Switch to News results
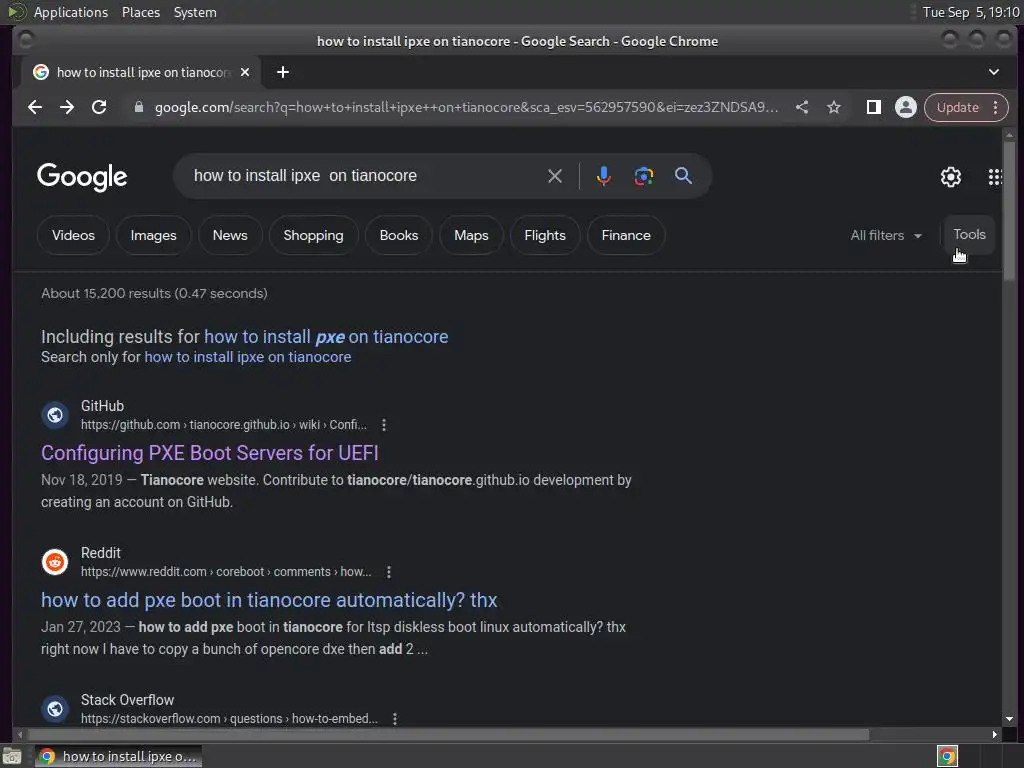1024x768 pixels. coord(230,235)
